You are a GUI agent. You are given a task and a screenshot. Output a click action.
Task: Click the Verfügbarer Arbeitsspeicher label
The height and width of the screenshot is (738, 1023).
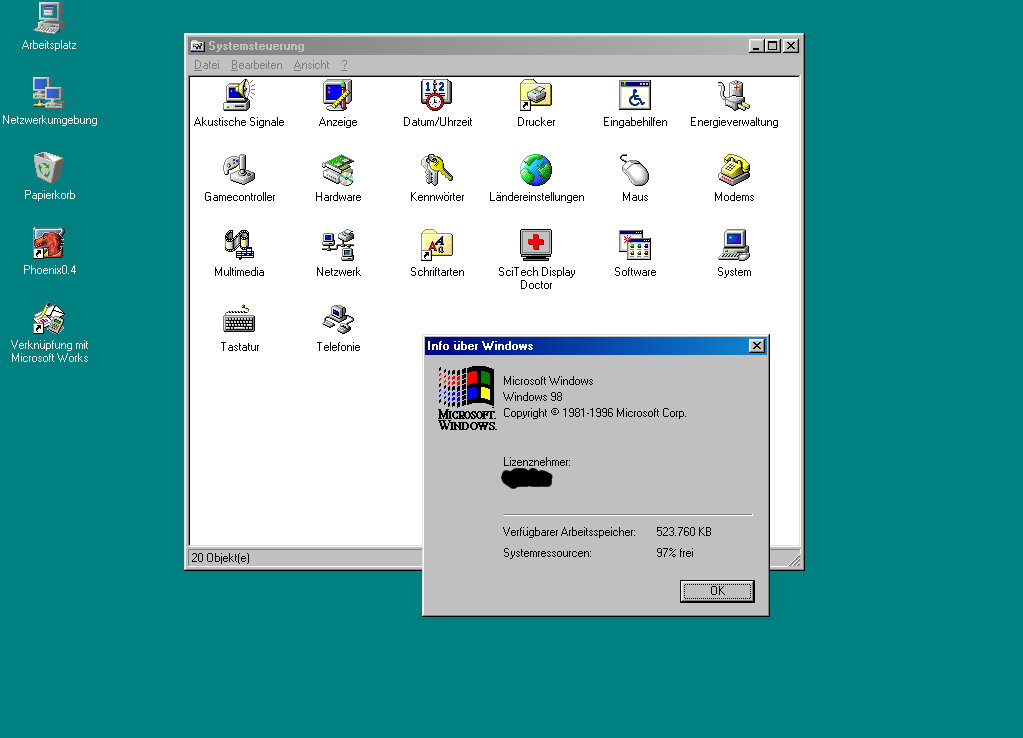pos(569,532)
